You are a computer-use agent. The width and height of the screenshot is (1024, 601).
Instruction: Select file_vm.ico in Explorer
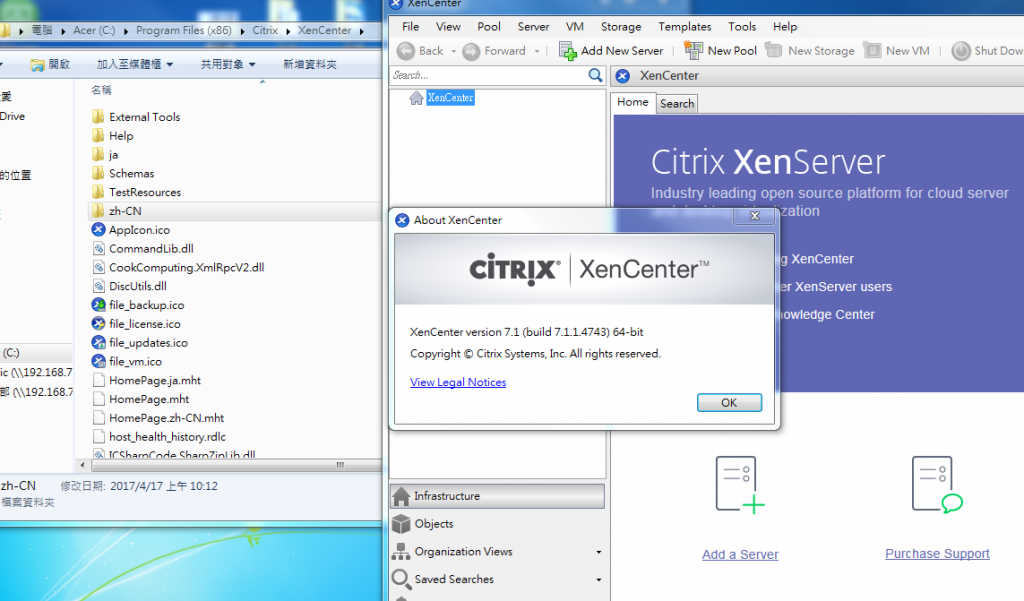click(135, 362)
